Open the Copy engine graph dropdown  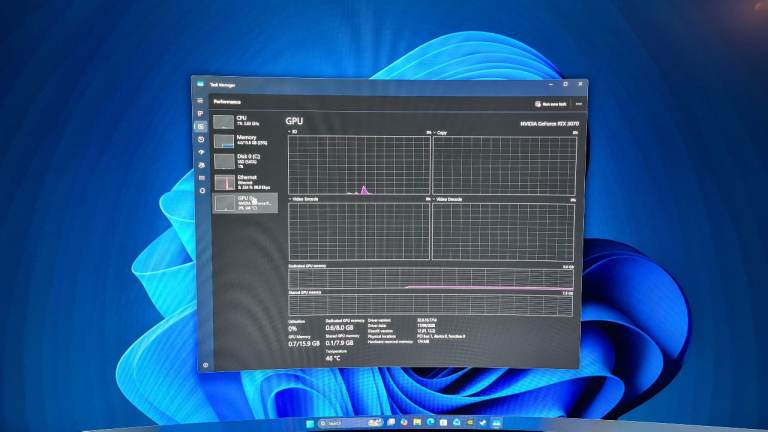pyautogui.click(x=440, y=133)
